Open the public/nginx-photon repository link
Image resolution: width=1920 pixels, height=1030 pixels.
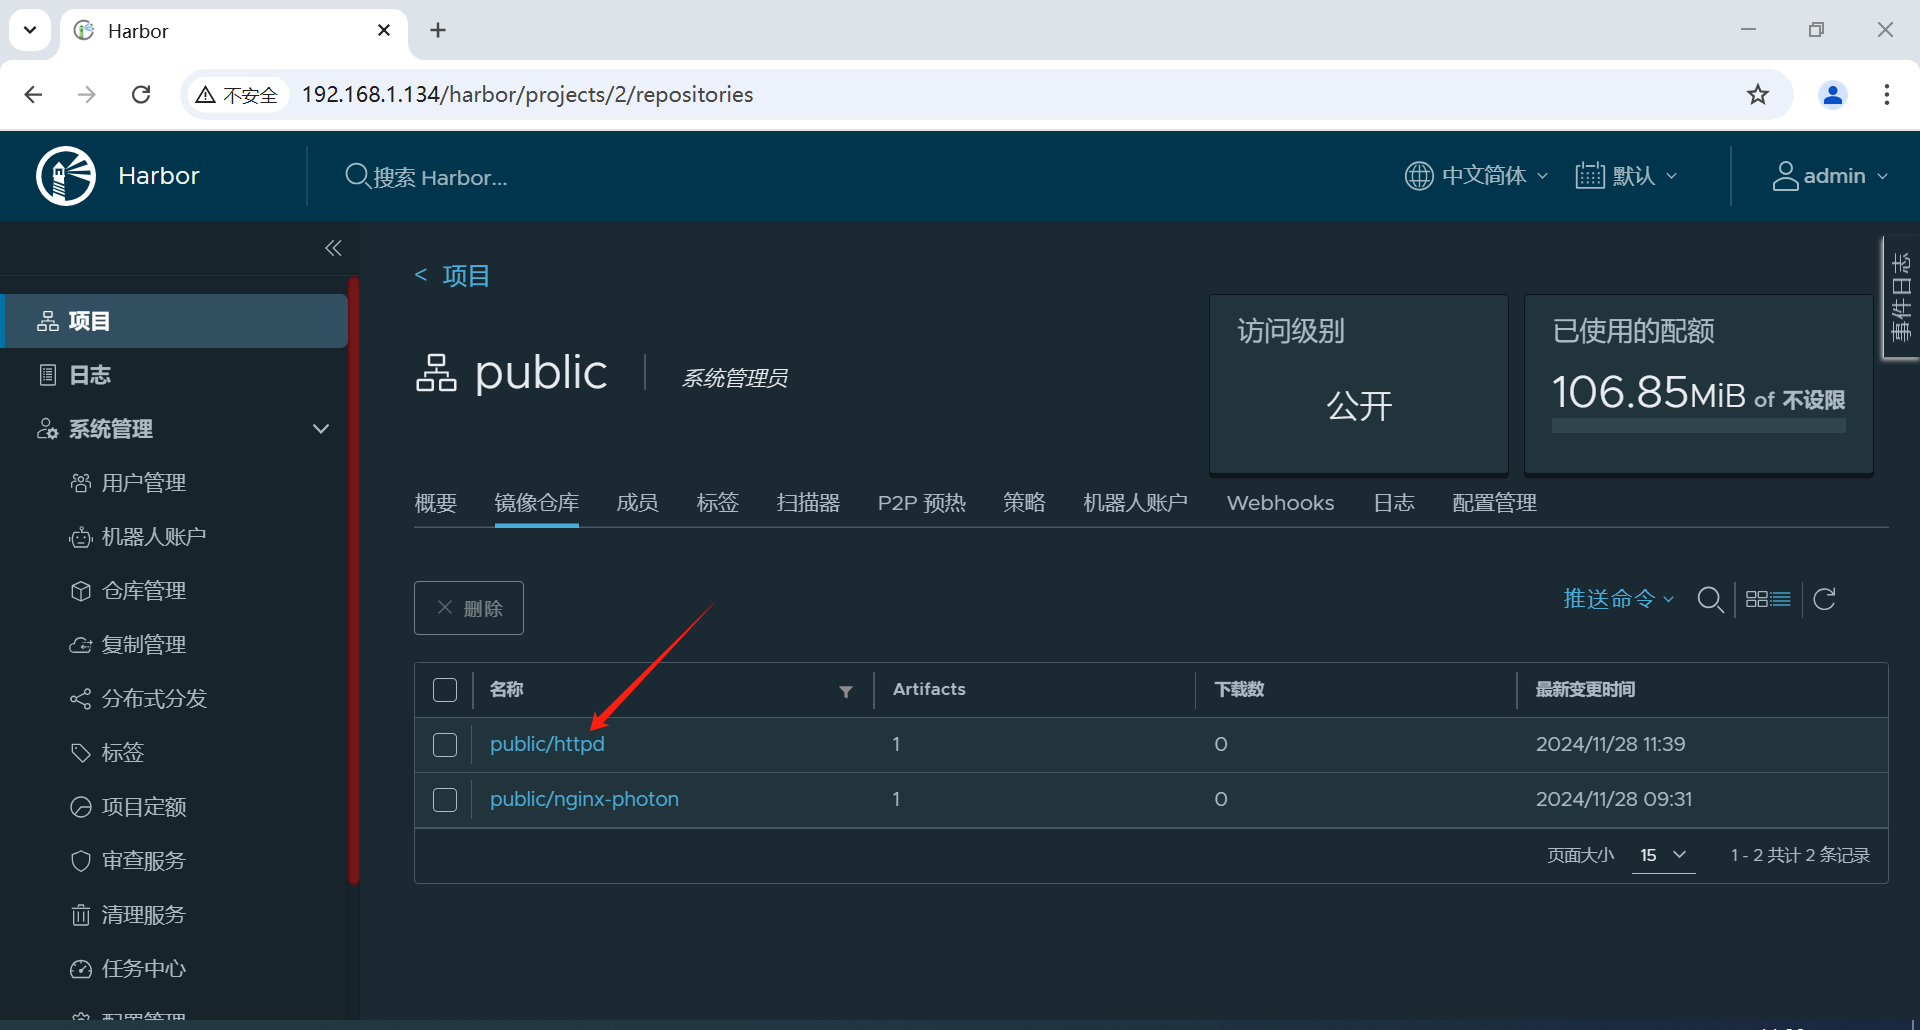584,800
